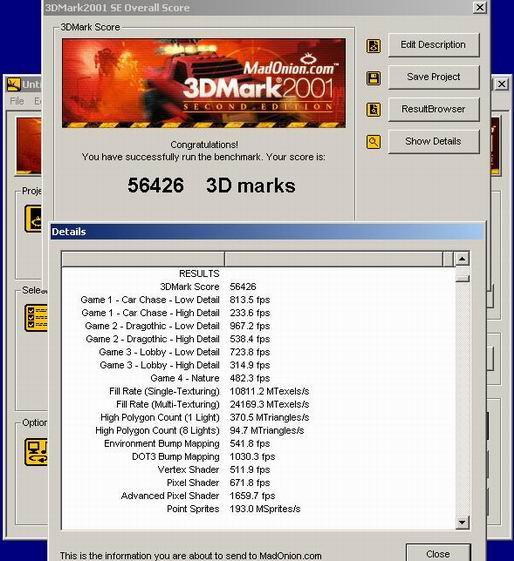Click the Details list scrollbar thumb
The height and width of the screenshot is (561, 514).
tap(462, 278)
